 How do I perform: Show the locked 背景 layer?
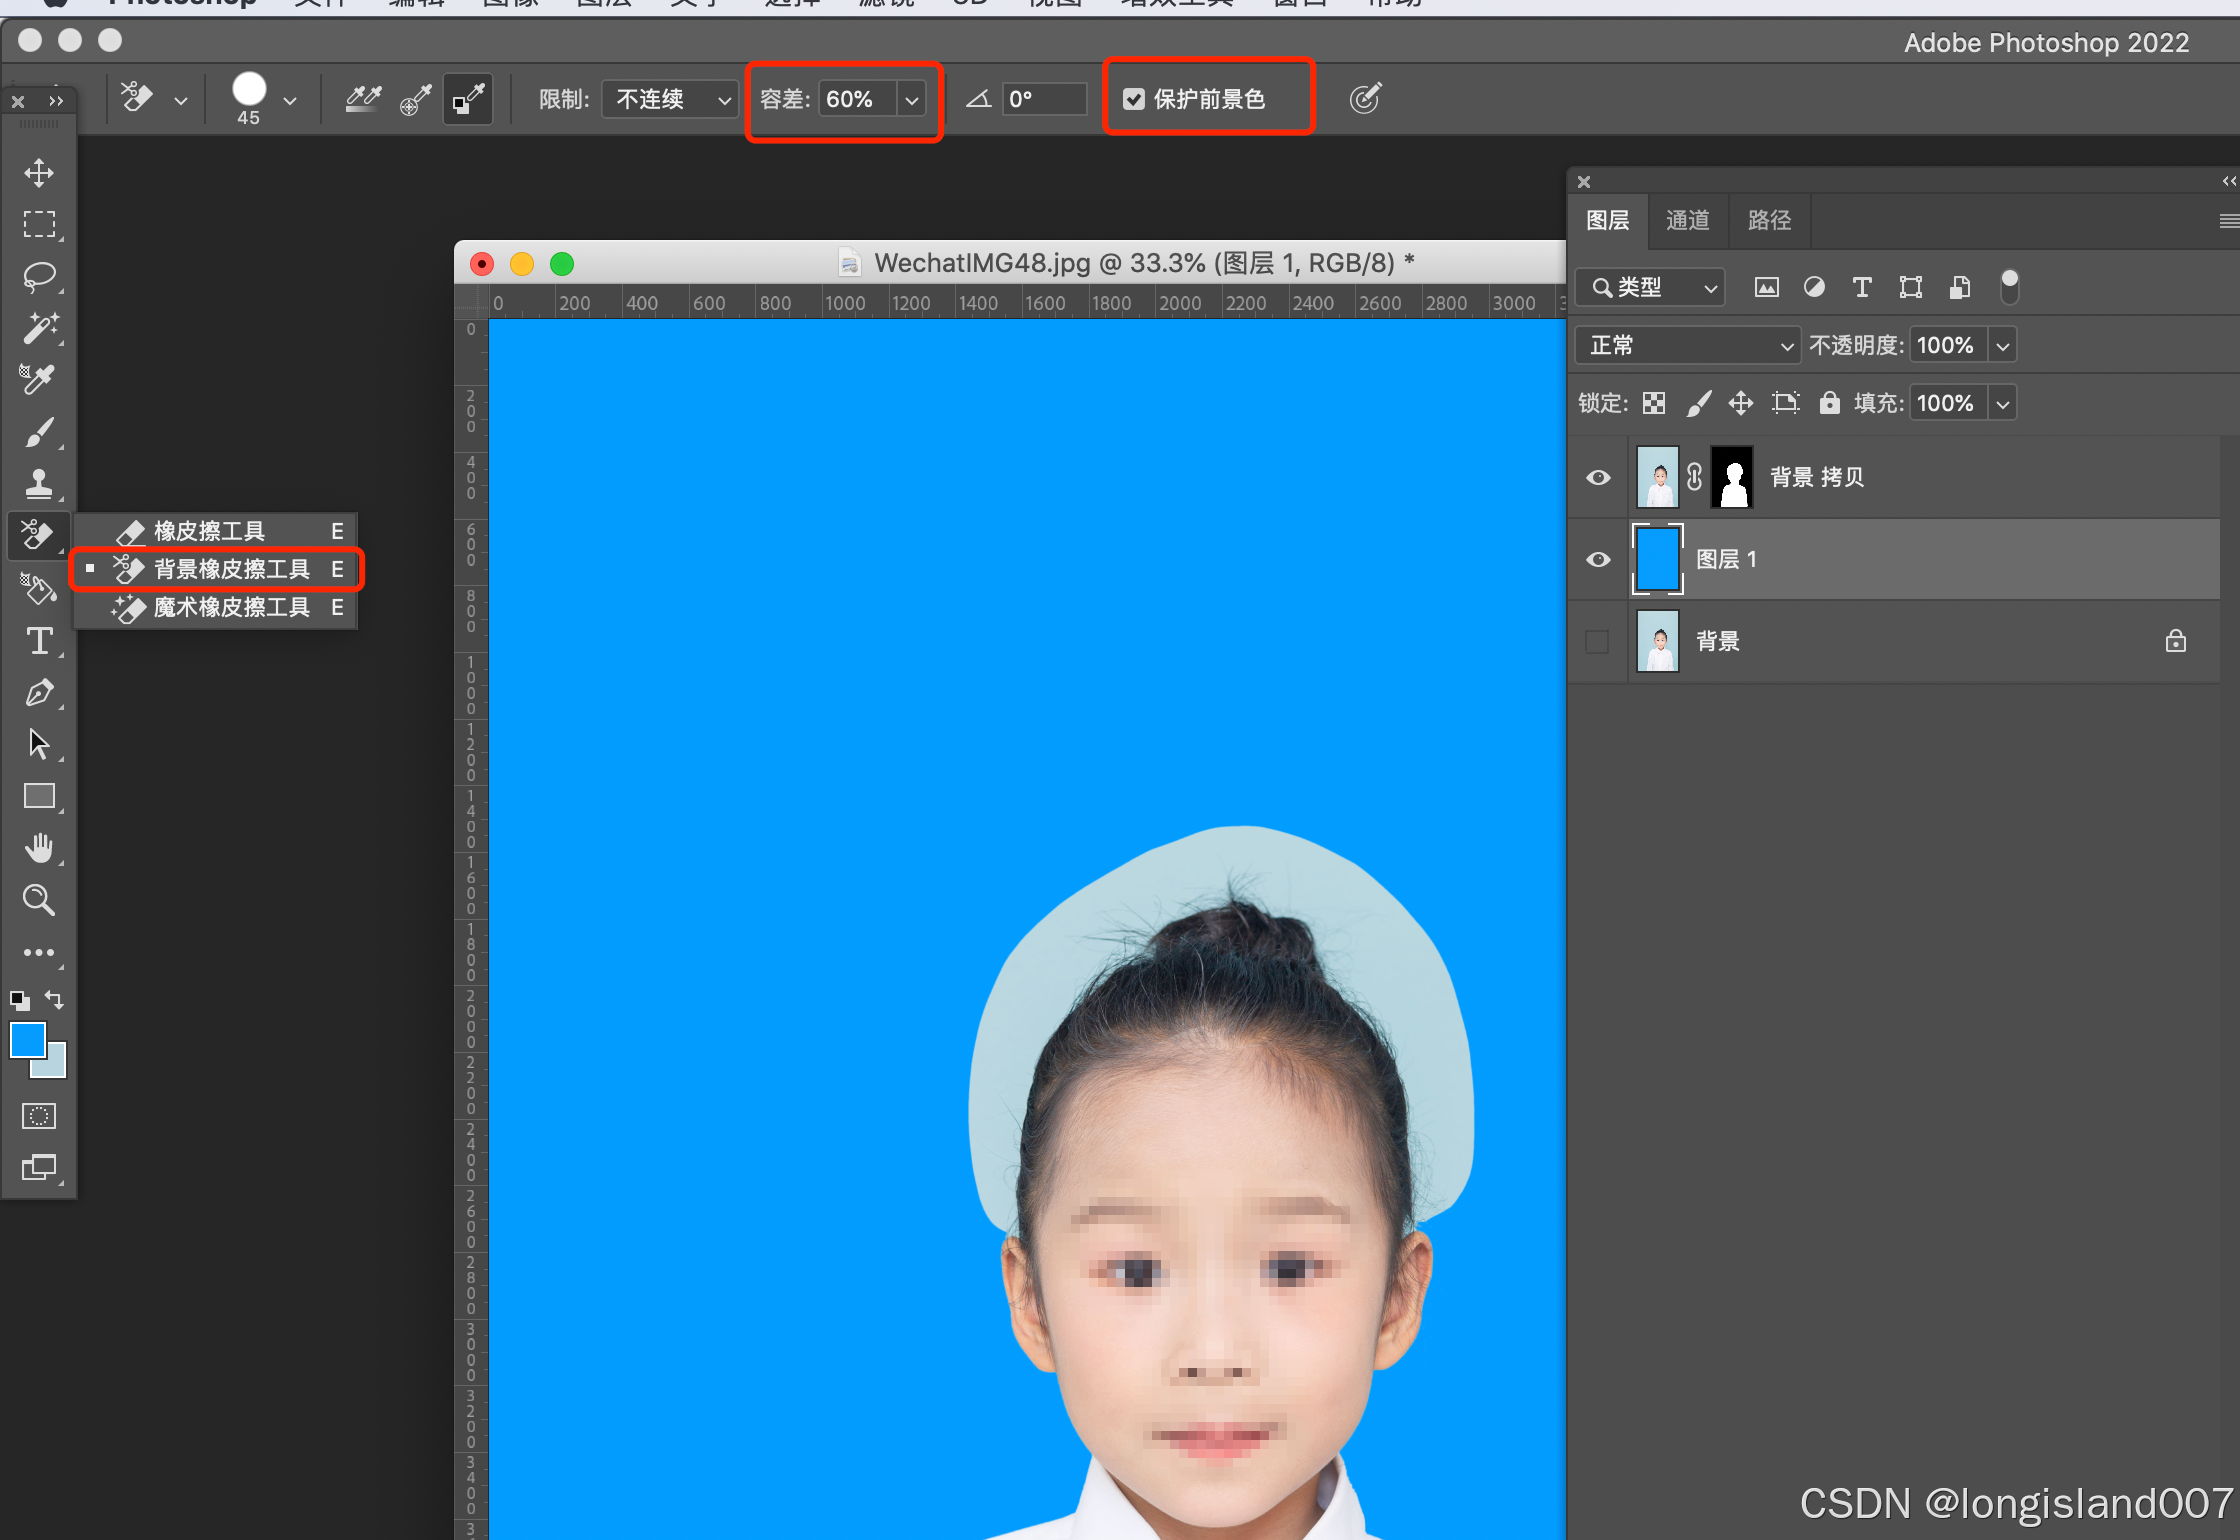click(x=1598, y=641)
